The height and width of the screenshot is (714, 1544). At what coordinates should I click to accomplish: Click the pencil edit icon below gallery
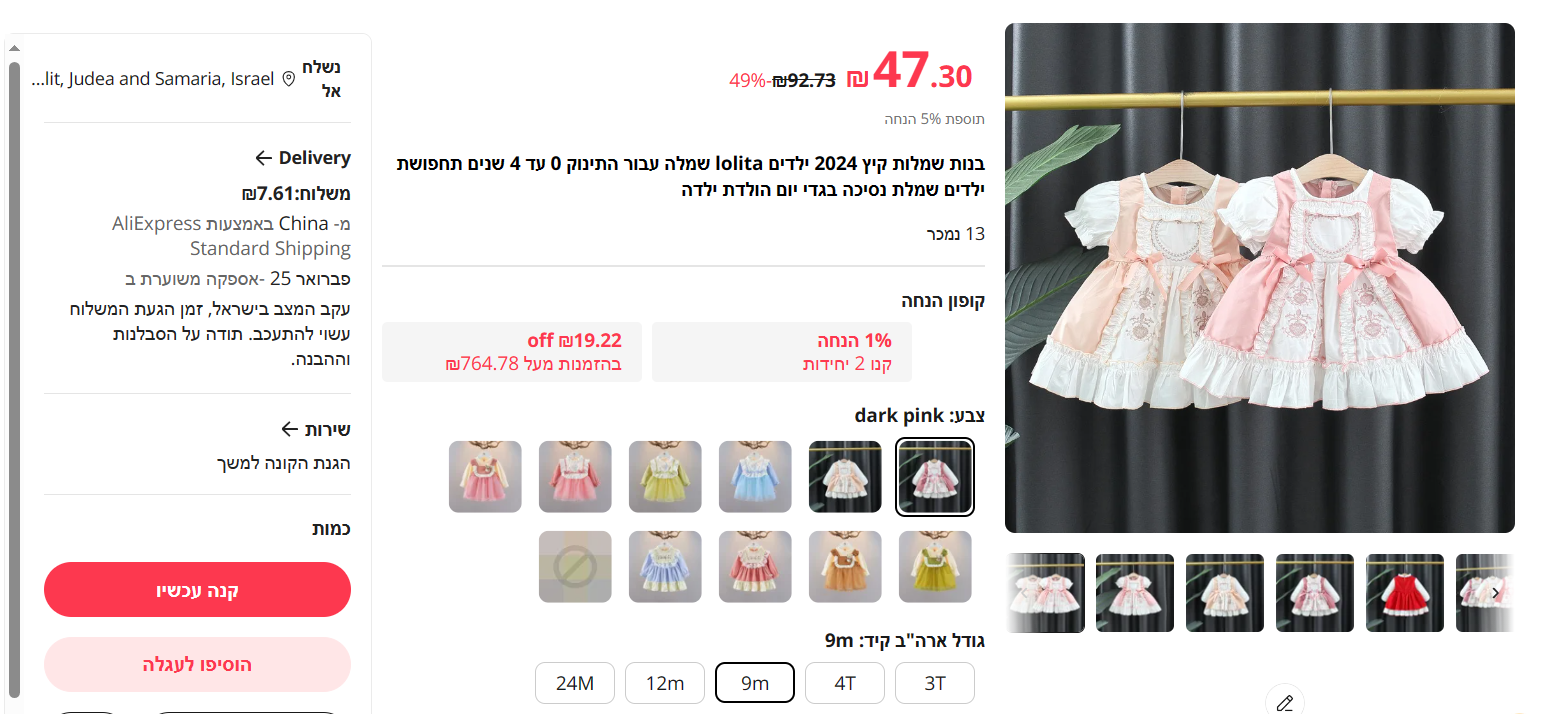(1285, 702)
